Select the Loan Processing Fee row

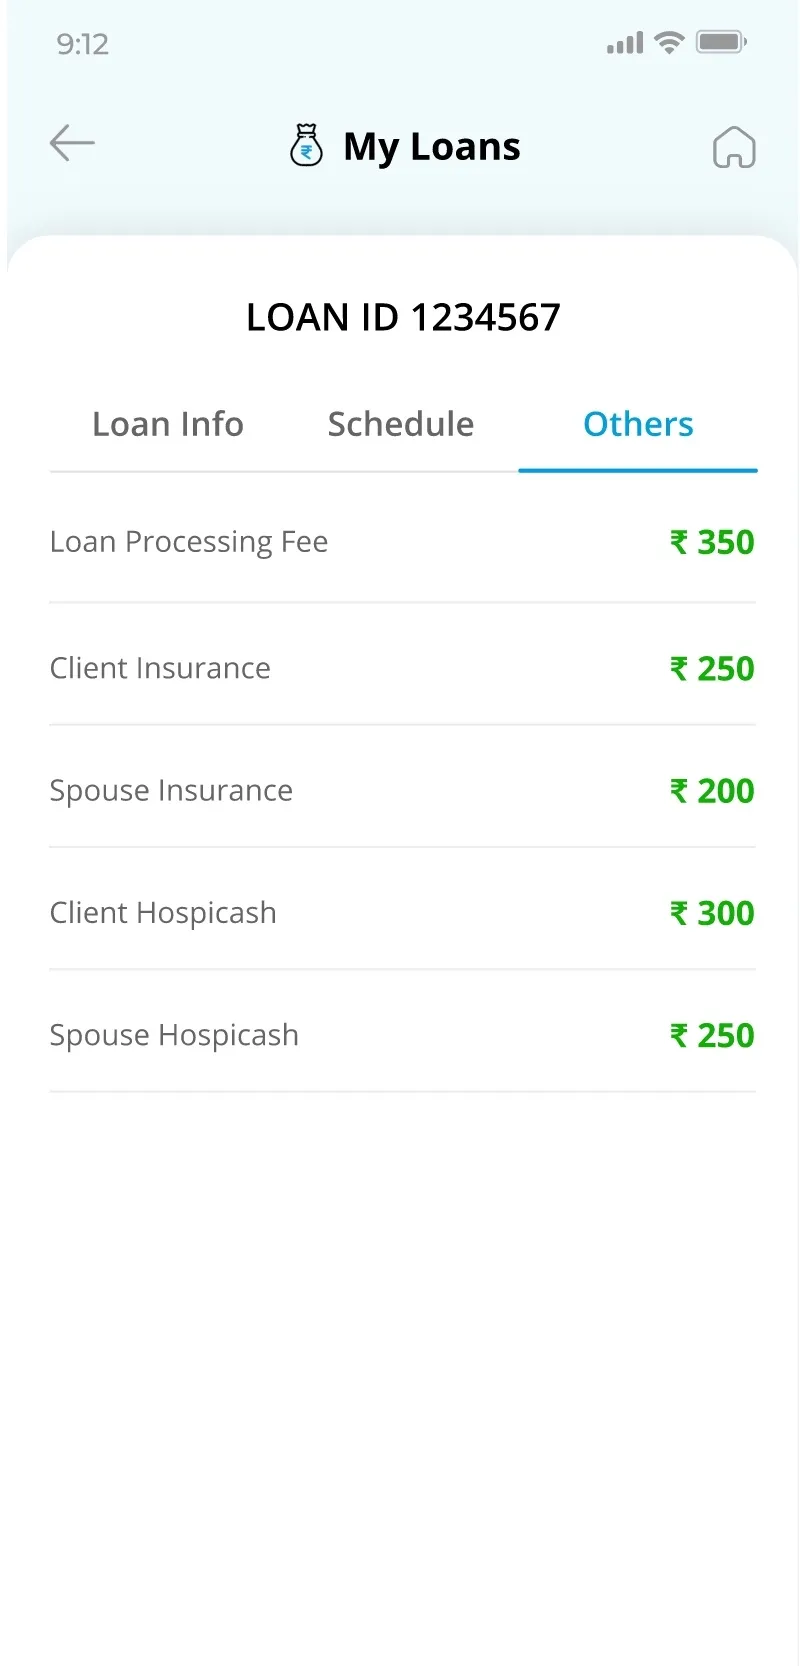(188, 541)
